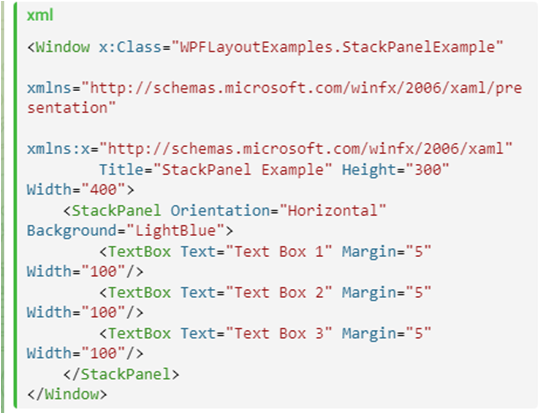This screenshot has height=418, width=545.
Task: Click the "Horizontal" orientation value
Action: 333,211
